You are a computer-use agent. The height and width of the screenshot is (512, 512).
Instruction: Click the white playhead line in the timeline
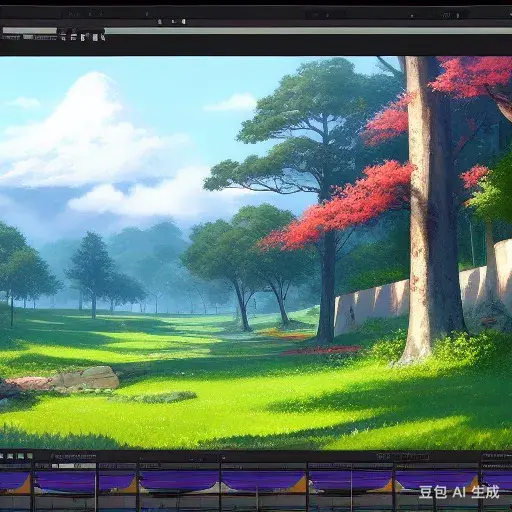(95, 492)
